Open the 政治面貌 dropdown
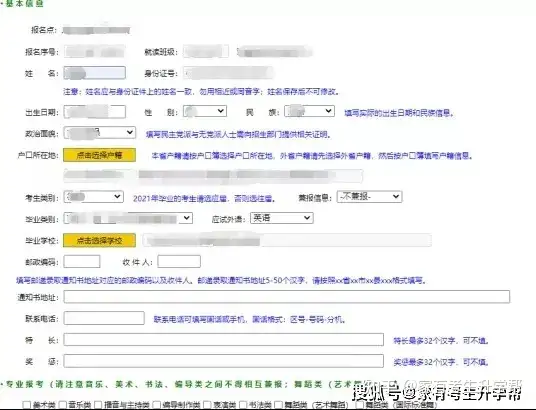This screenshot has height=410, width=536. point(100,133)
